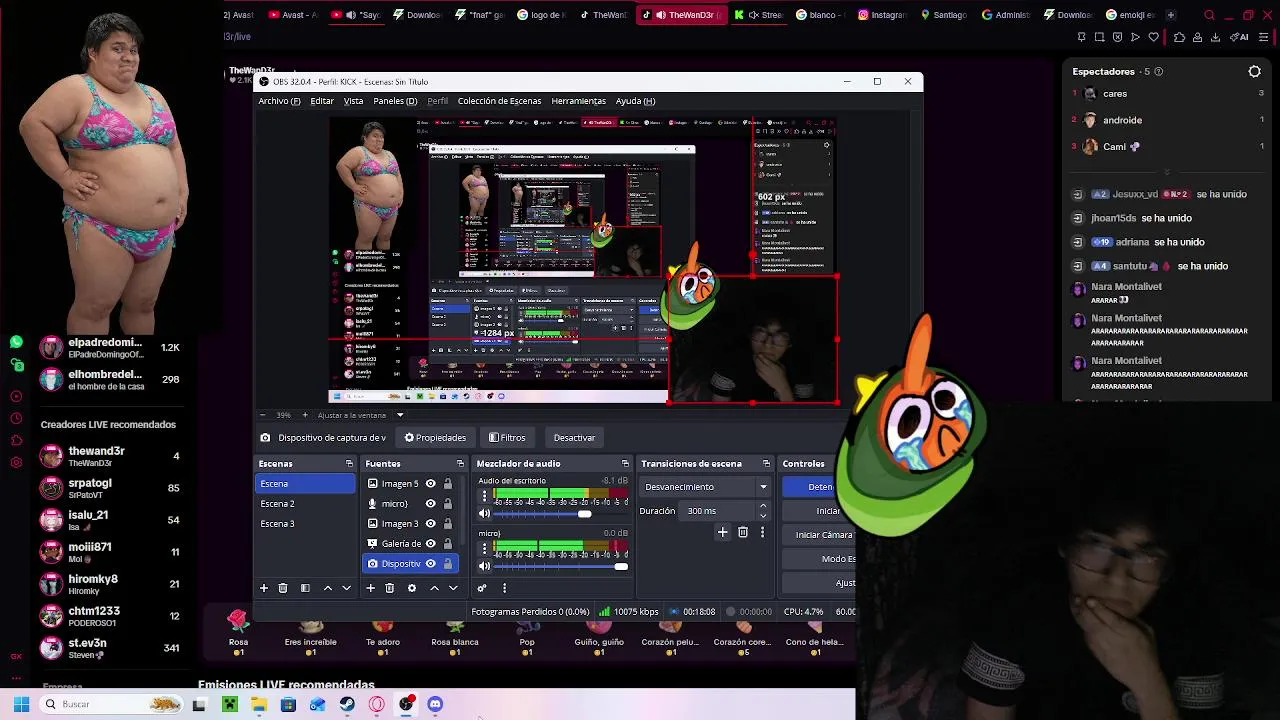Click Windows taskbar Buscar search box
Viewport: 1280px width, 720px height.
click(x=110, y=704)
